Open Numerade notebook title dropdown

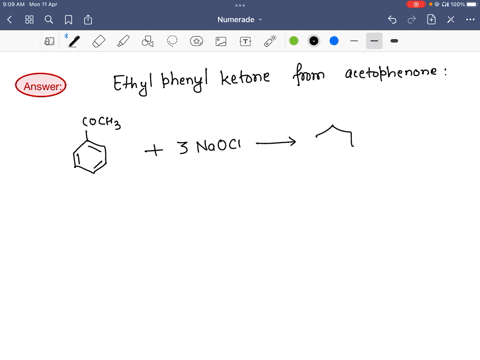(240, 20)
